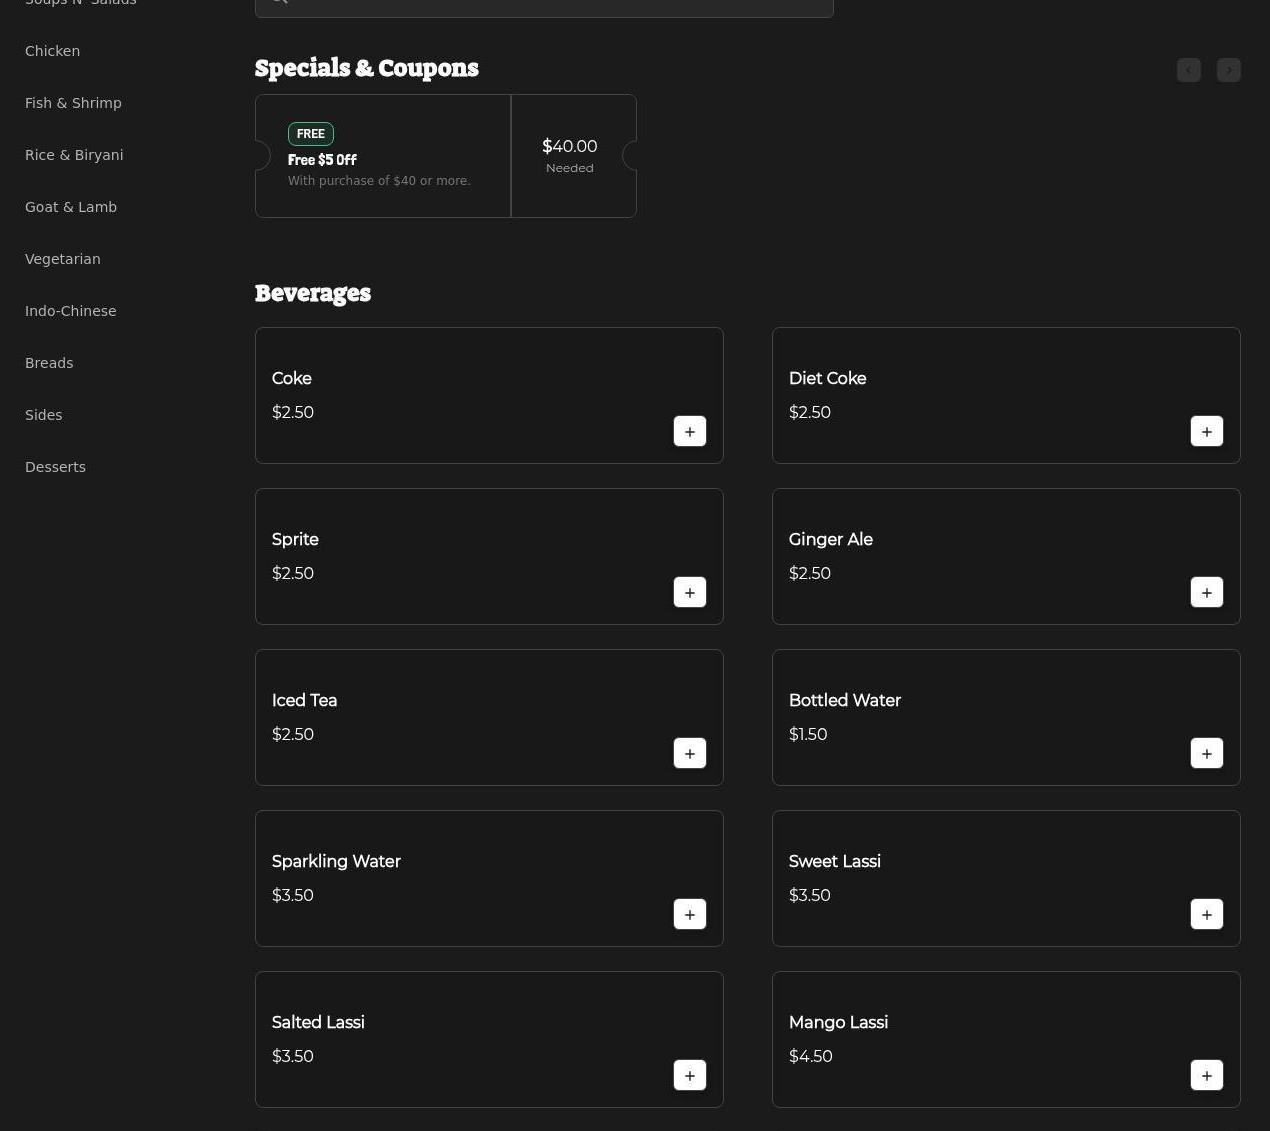
Task: Jump to Fish & Shrimp section
Action: tap(73, 103)
